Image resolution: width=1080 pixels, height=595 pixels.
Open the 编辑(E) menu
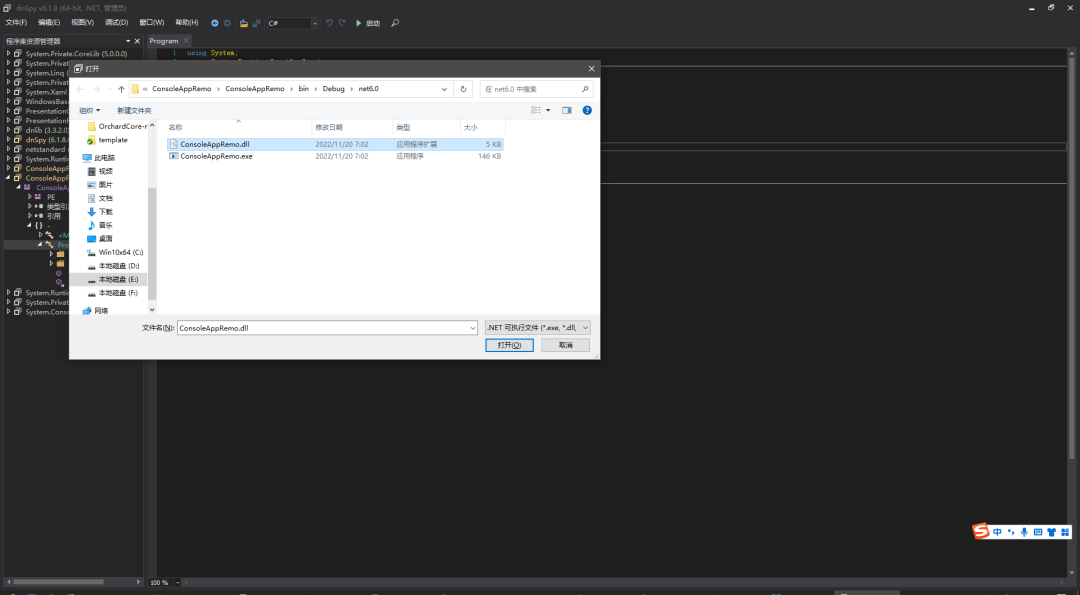coord(49,23)
